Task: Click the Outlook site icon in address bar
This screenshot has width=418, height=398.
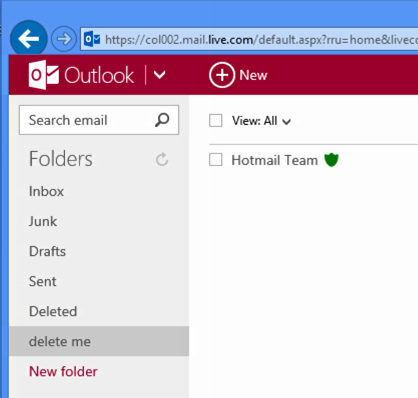Action: (x=92, y=40)
